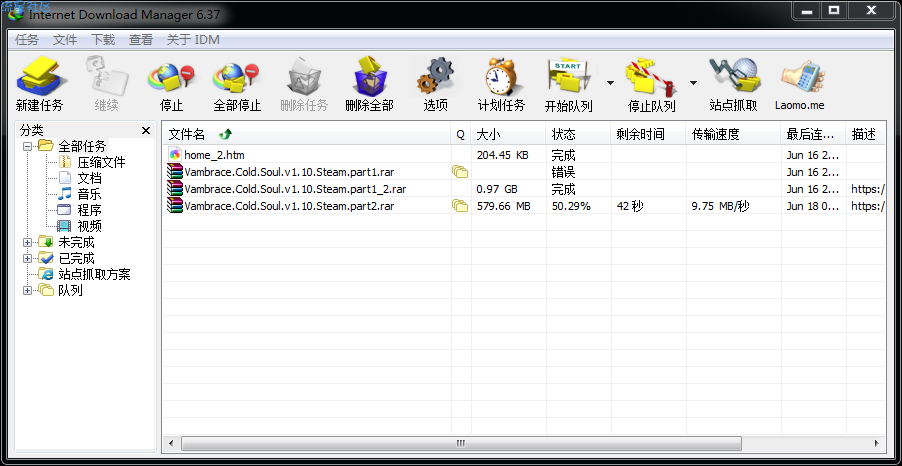Select 文档 category
The width and height of the screenshot is (902, 466).
tap(90, 178)
